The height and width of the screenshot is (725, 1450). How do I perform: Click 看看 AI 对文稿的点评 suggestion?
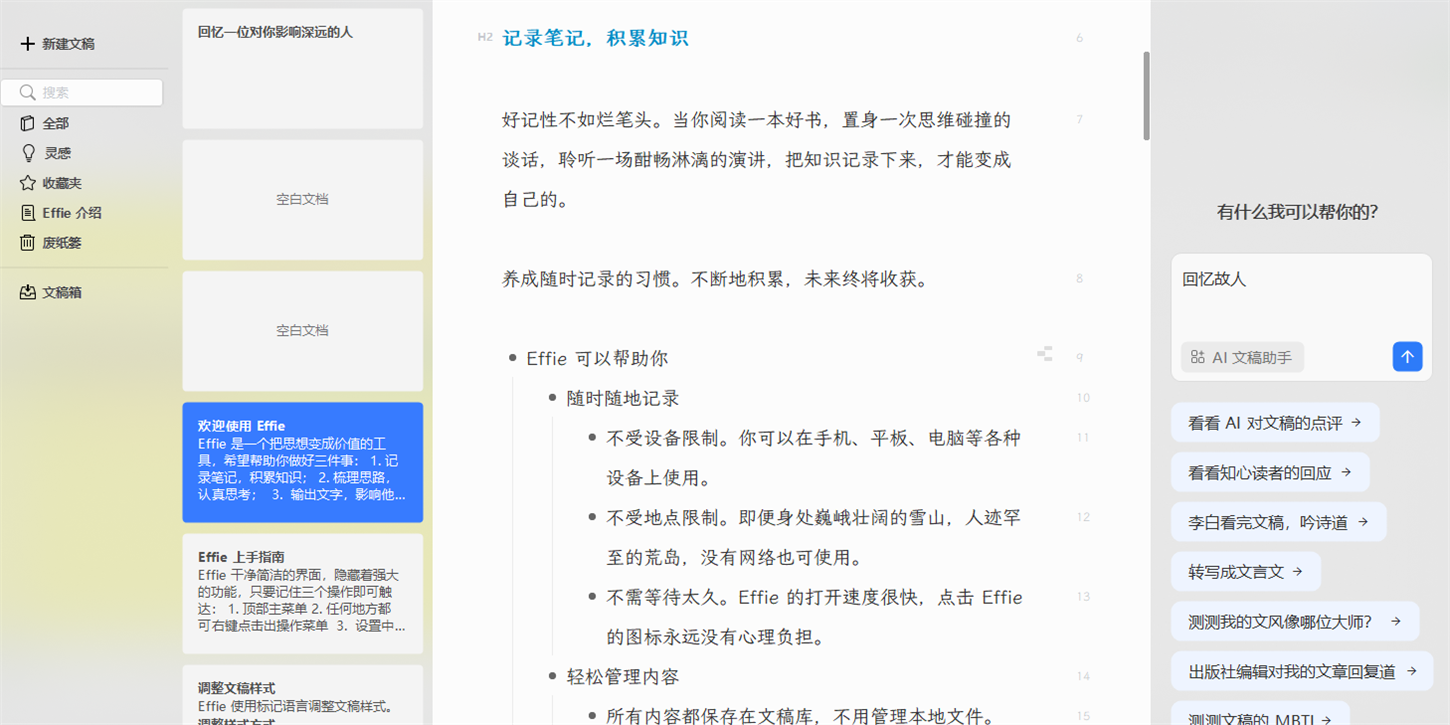pyautogui.click(x=1275, y=422)
